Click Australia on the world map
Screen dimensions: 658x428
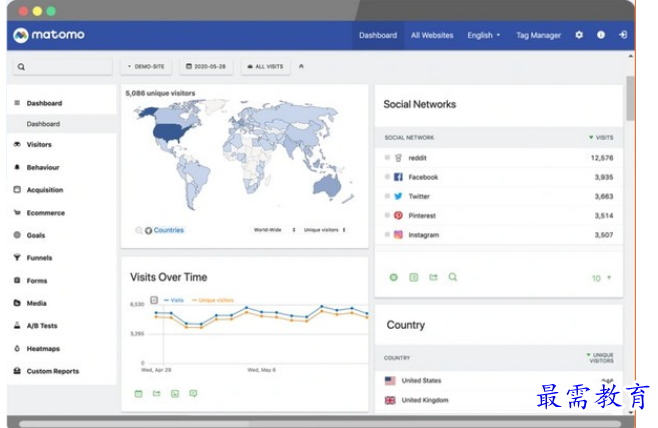coord(328,185)
